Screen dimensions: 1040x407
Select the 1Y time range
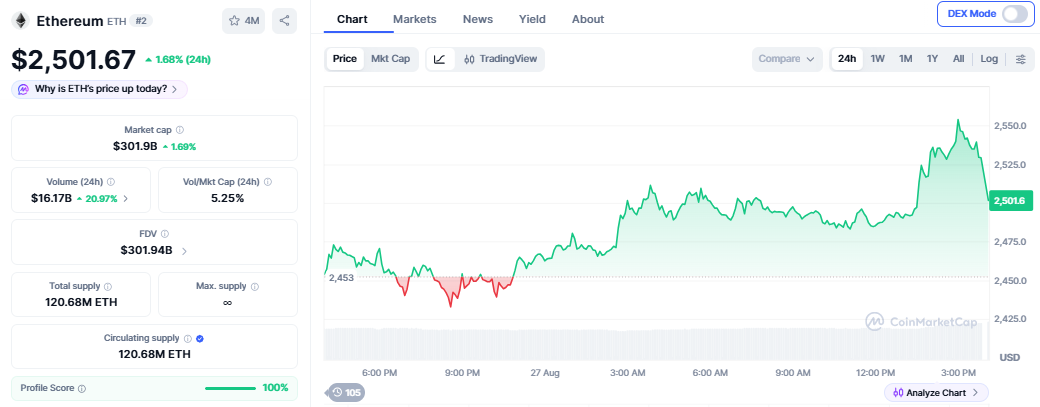pyautogui.click(x=933, y=59)
